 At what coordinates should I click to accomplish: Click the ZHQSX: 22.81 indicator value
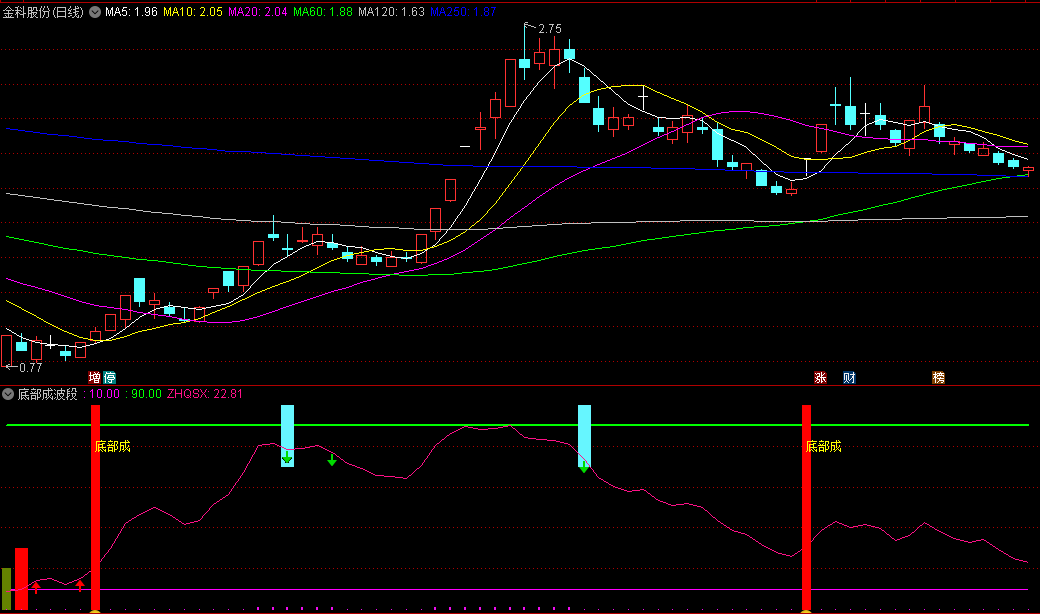click(x=205, y=394)
